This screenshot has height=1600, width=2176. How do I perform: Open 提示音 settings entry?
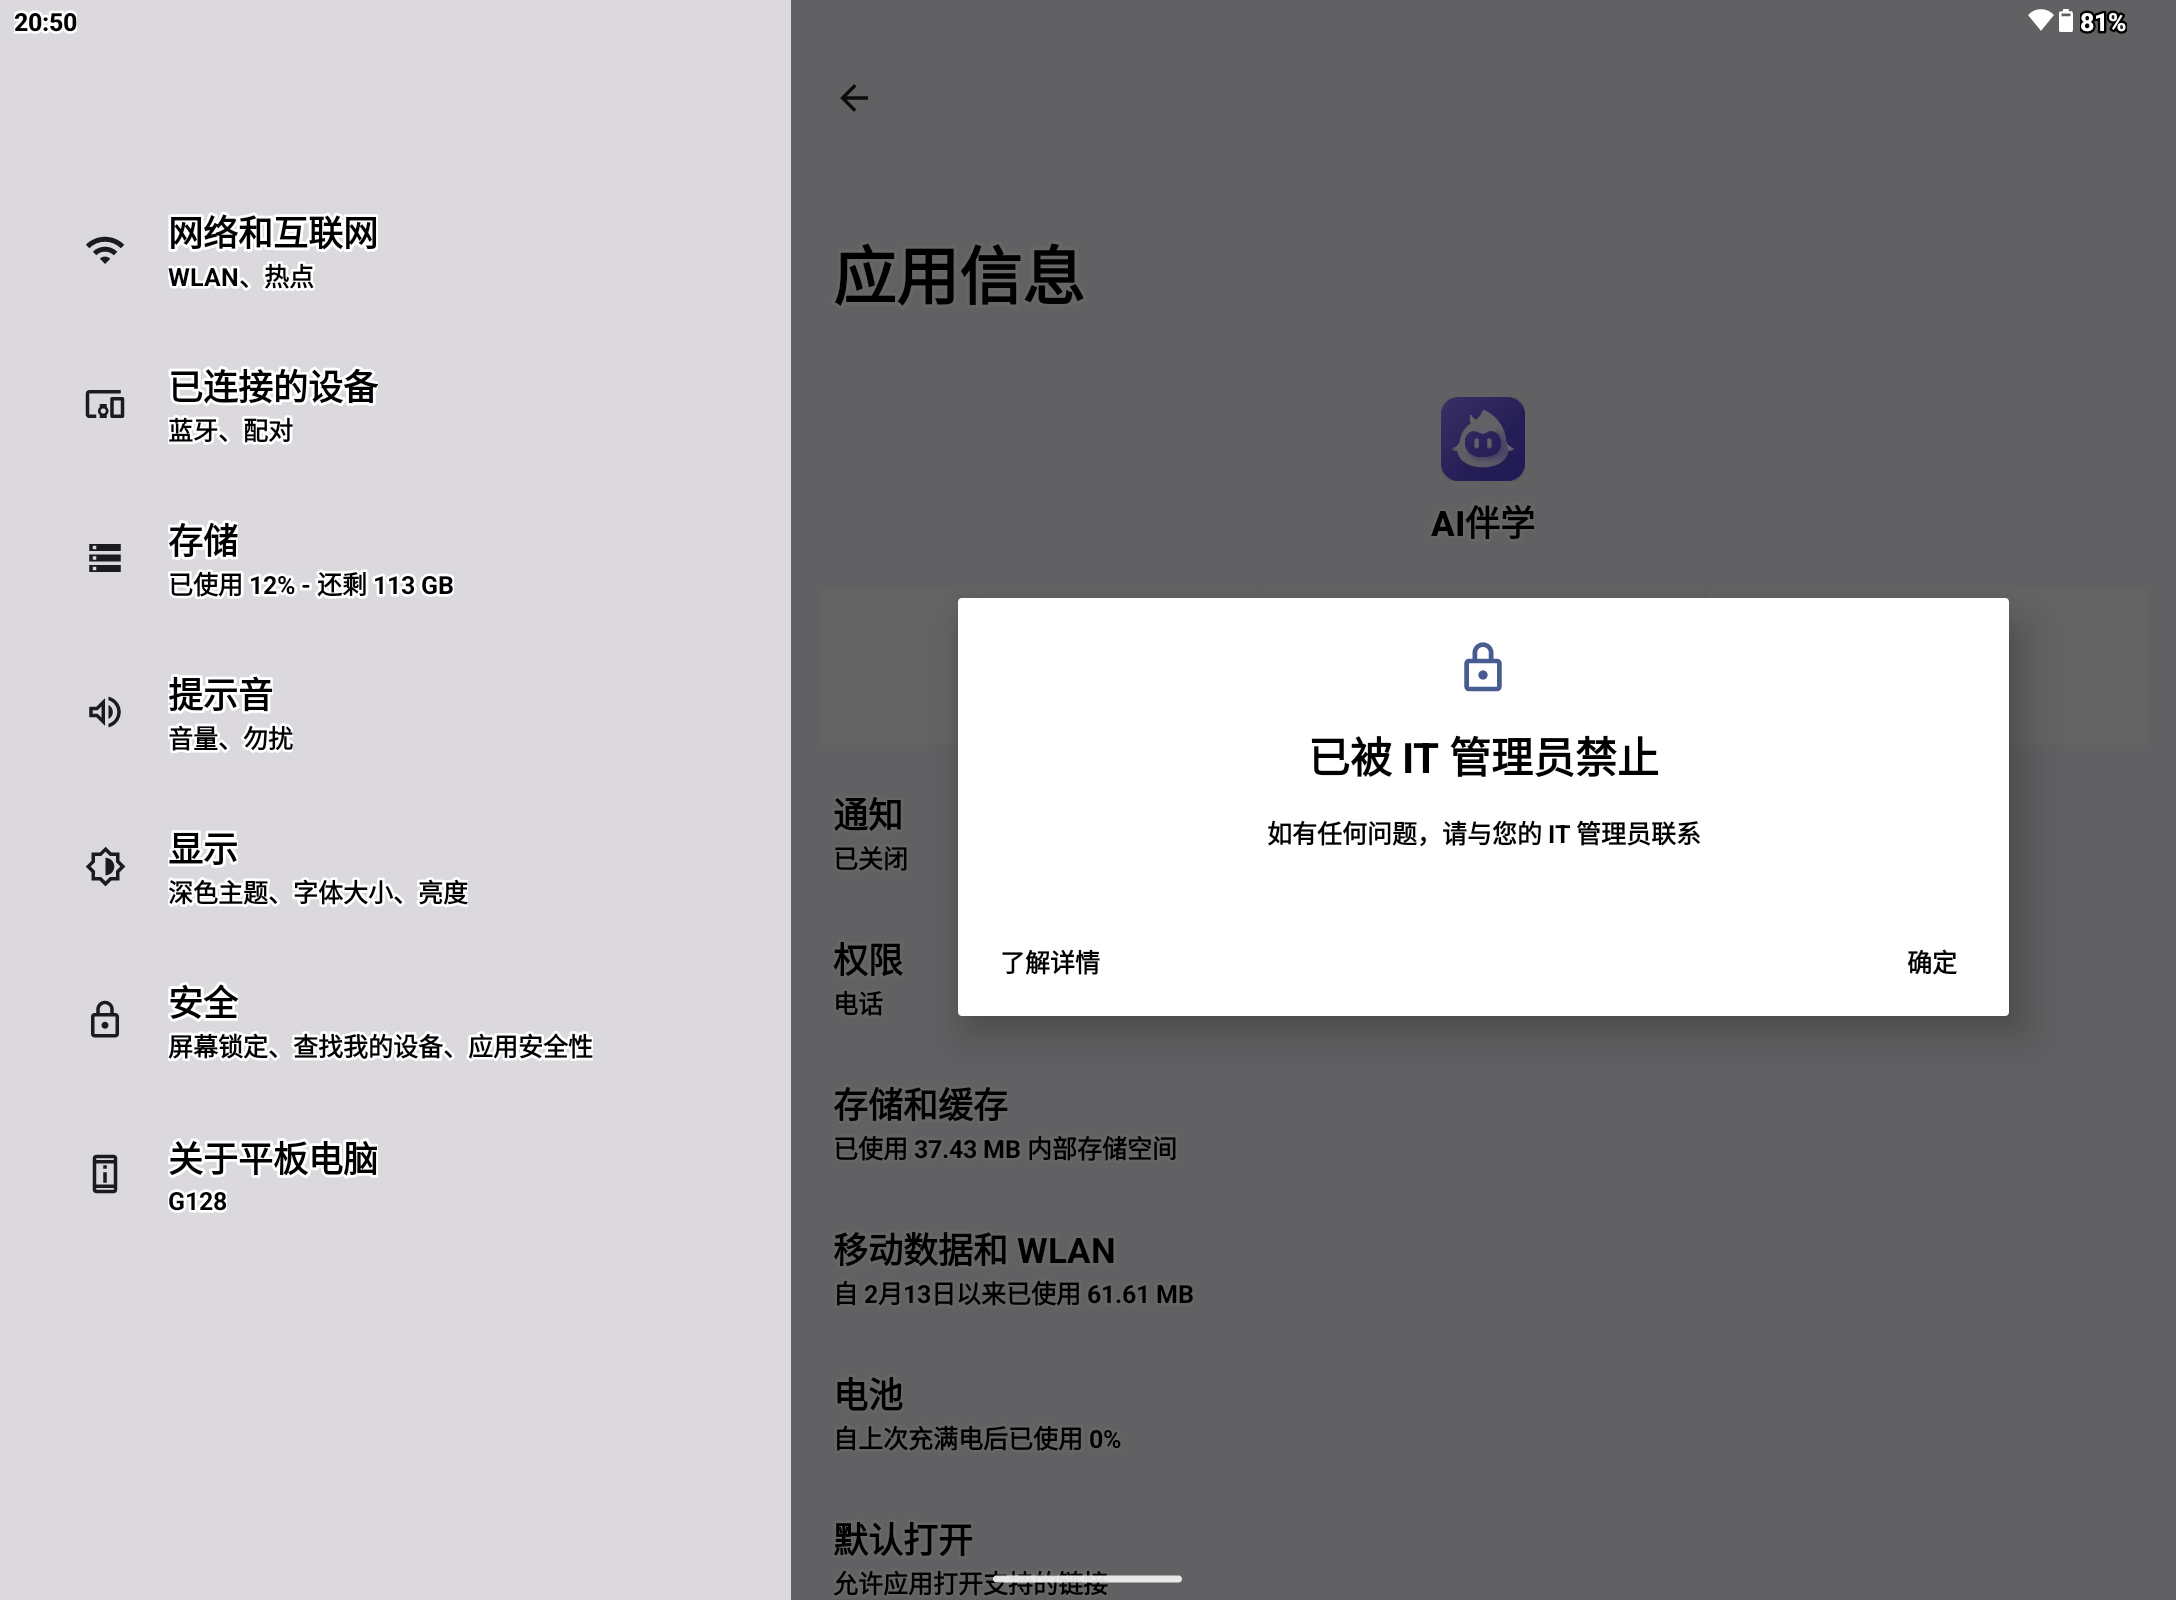(230, 712)
